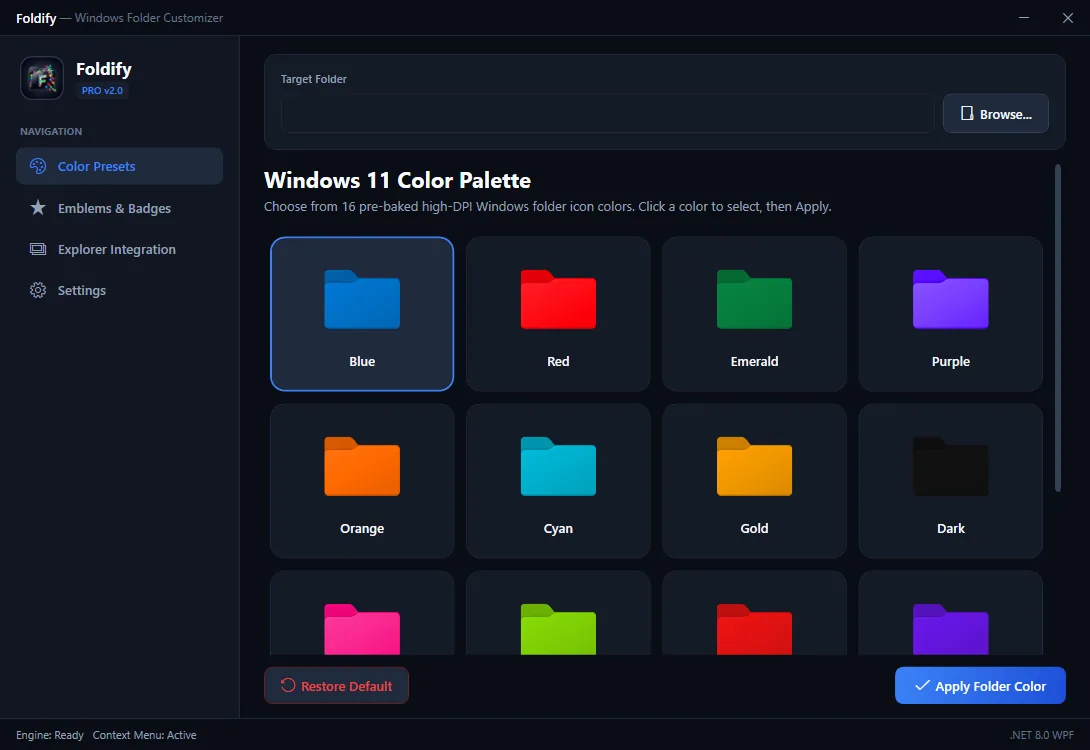
Task: Click the Red folder icon
Action: (558, 300)
